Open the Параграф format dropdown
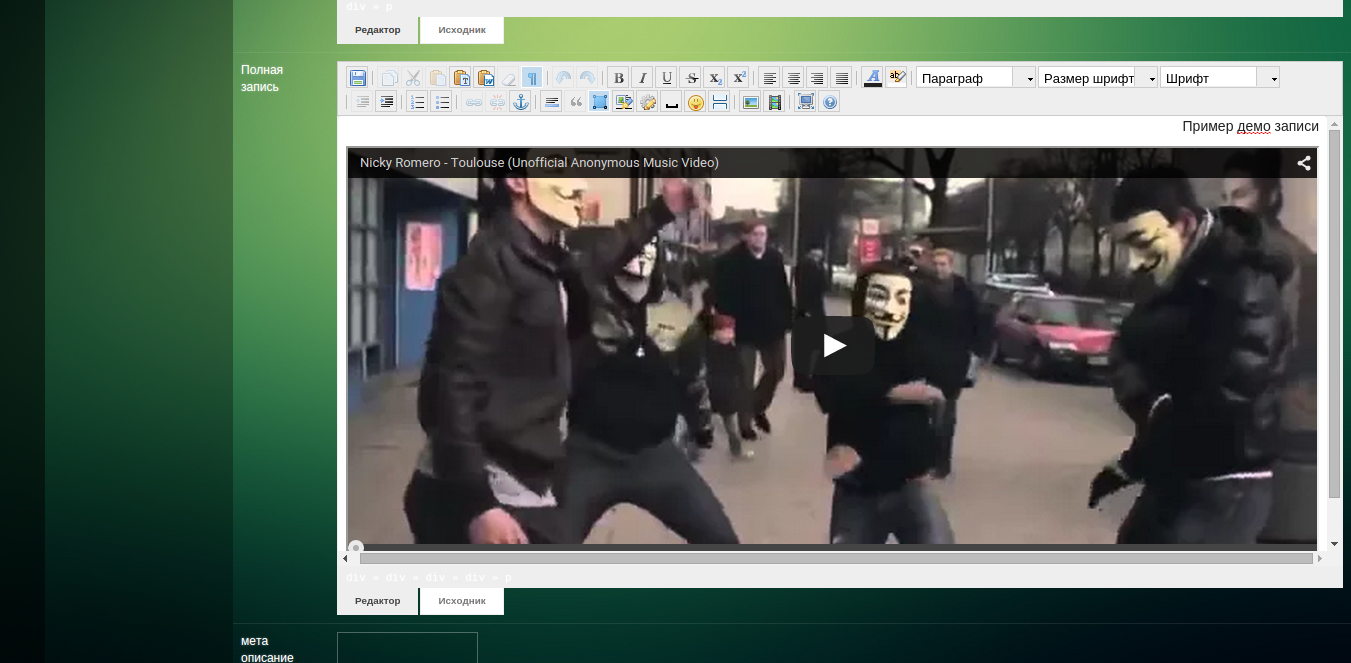1351x663 pixels. (976, 78)
